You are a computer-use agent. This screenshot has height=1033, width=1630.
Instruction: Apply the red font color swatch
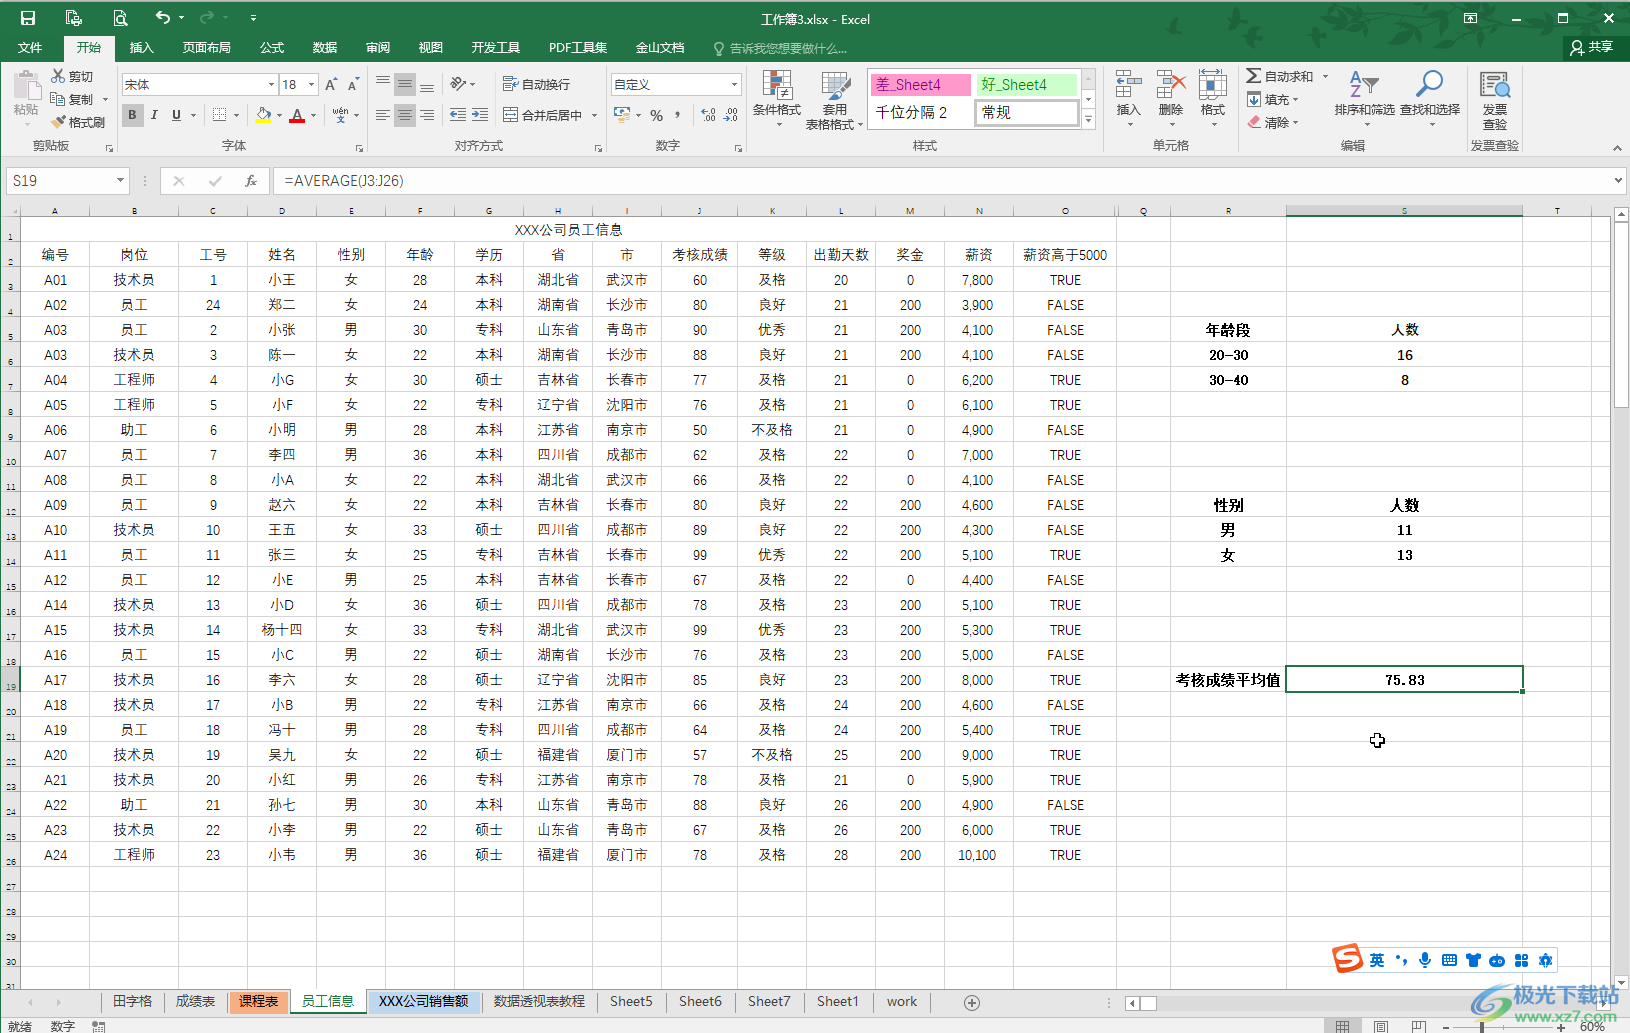pos(297,116)
